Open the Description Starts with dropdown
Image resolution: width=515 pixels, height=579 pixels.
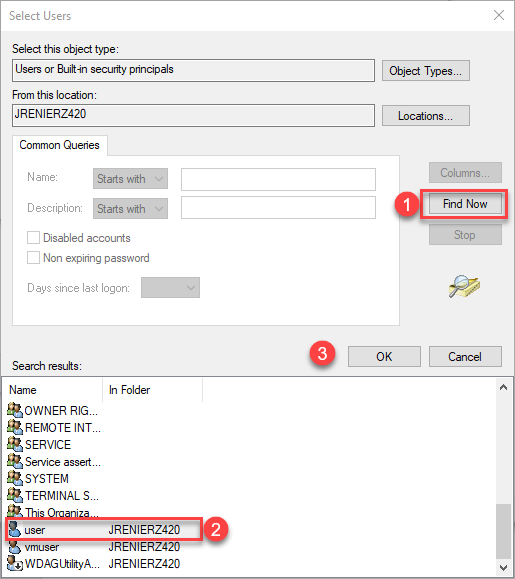(x=130, y=209)
